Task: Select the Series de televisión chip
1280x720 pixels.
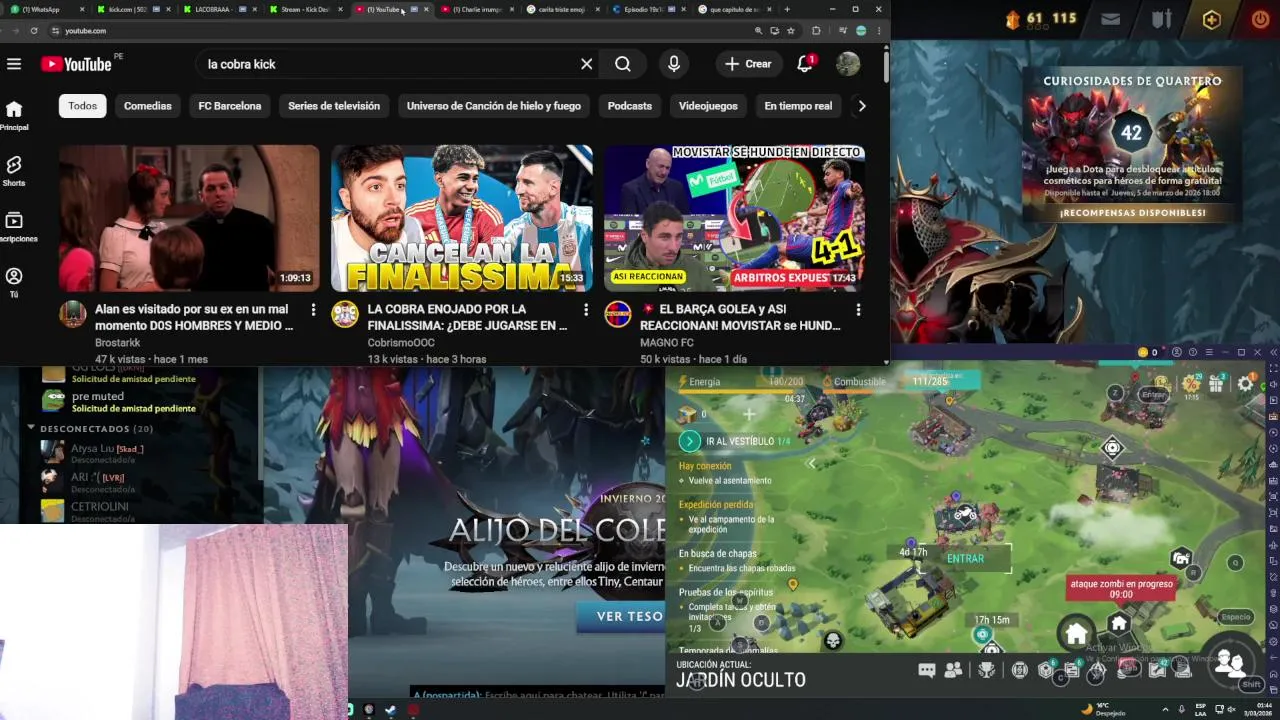Action: tap(334, 106)
